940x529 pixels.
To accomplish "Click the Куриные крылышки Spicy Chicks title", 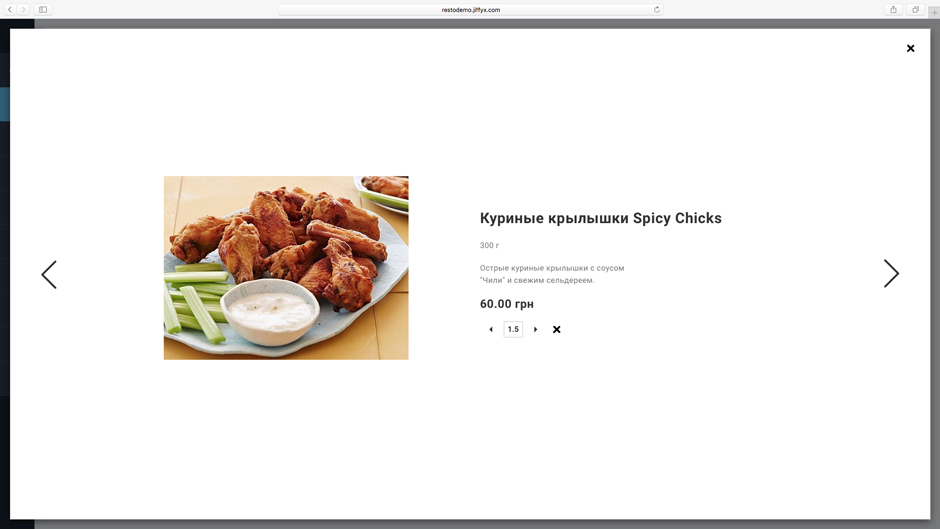I will pyautogui.click(x=600, y=218).
